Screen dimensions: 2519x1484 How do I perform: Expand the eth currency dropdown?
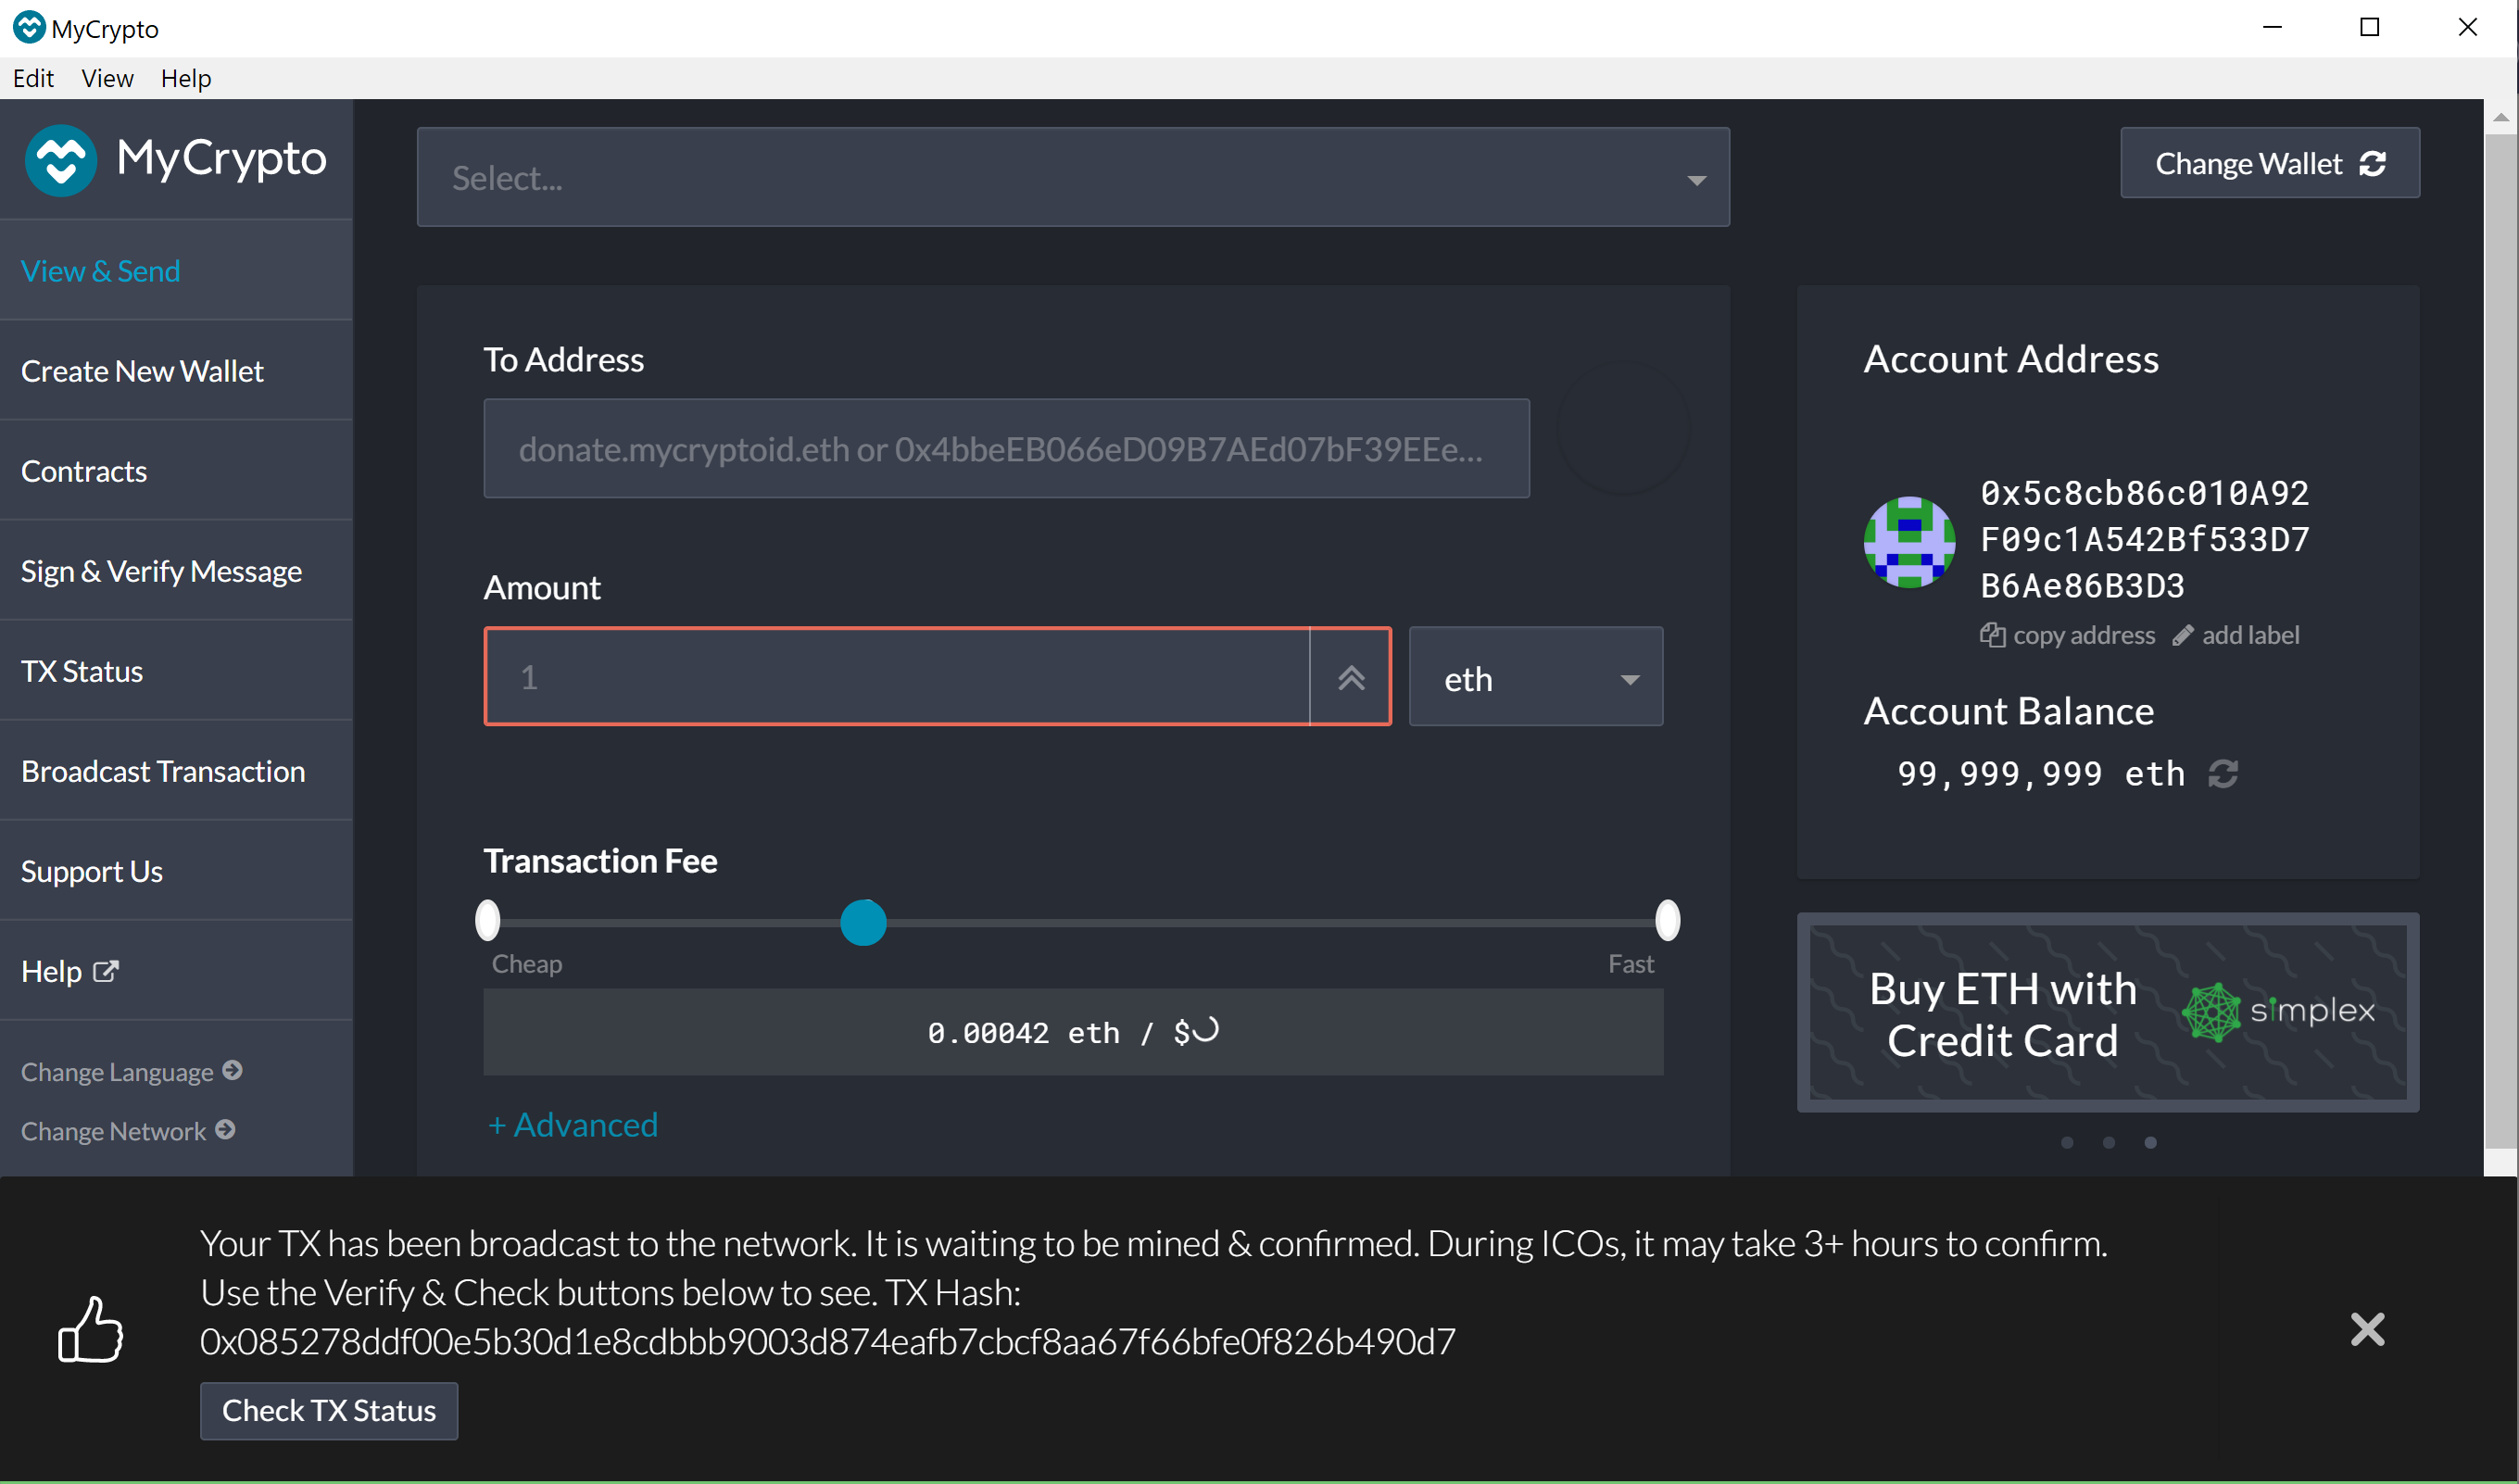coord(1535,677)
